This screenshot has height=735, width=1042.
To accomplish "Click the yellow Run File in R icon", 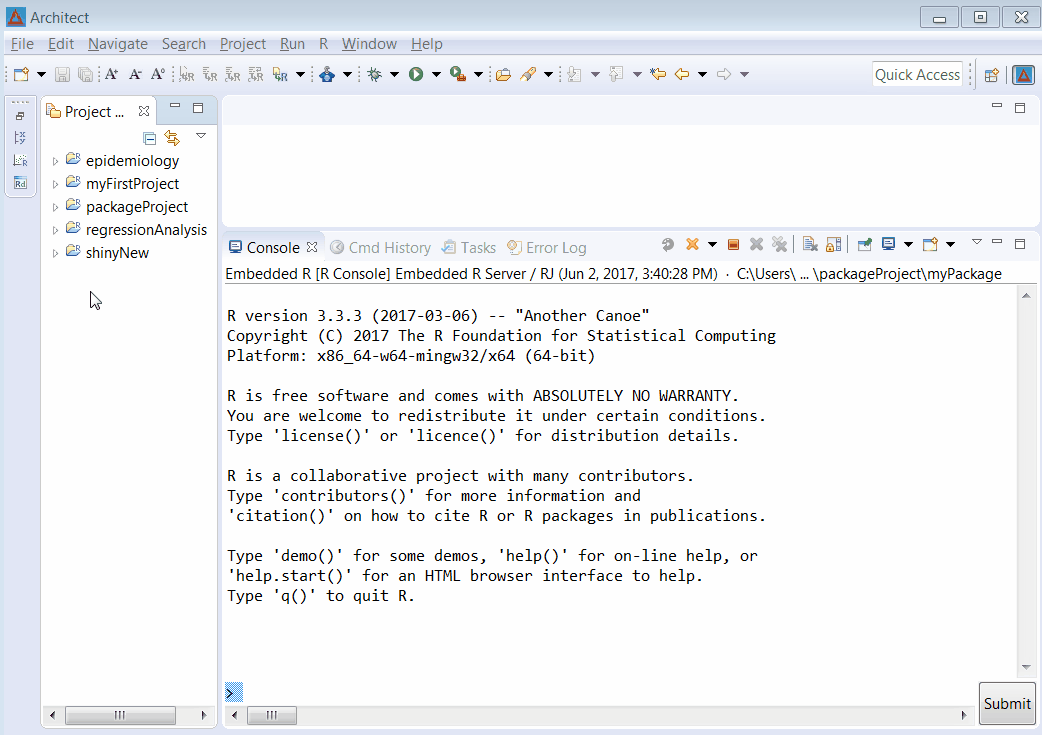I will pos(280,74).
